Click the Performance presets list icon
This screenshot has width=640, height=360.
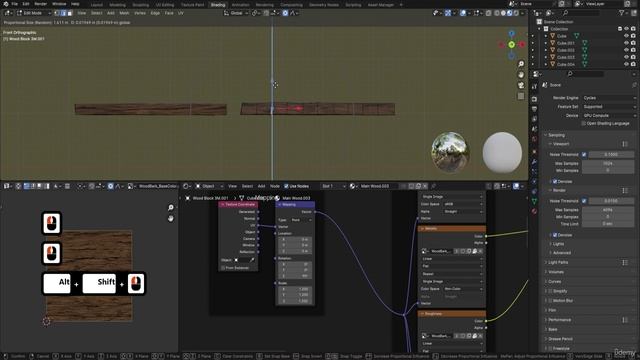coord(625,320)
